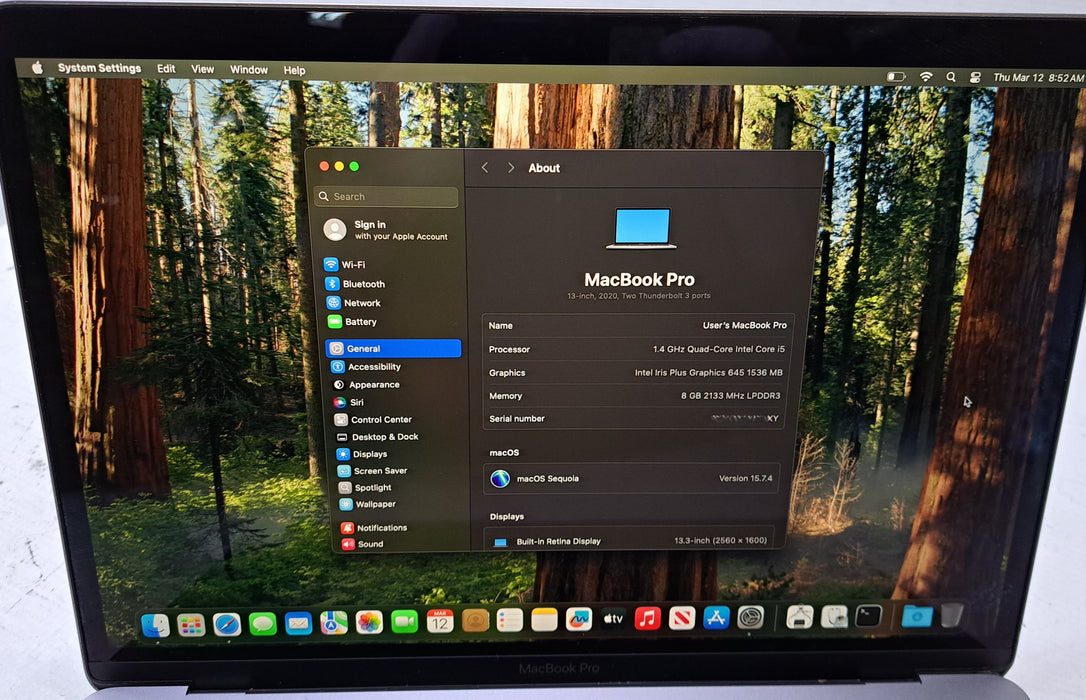Open Maps from the Dock

pyautogui.click(x=334, y=623)
